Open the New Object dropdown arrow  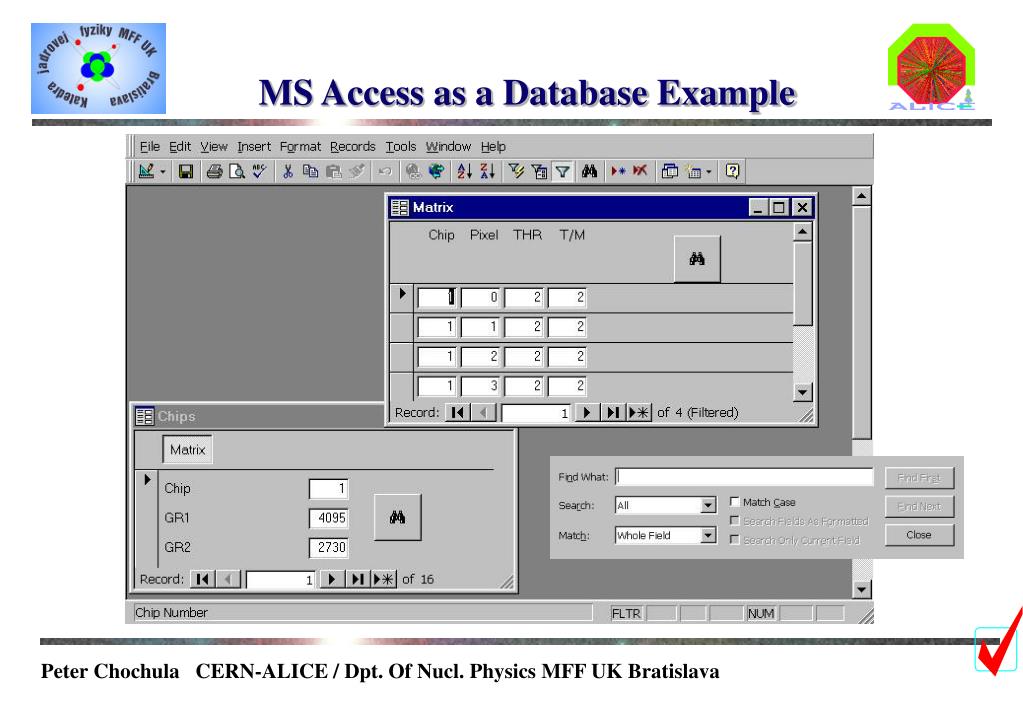pos(709,172)
